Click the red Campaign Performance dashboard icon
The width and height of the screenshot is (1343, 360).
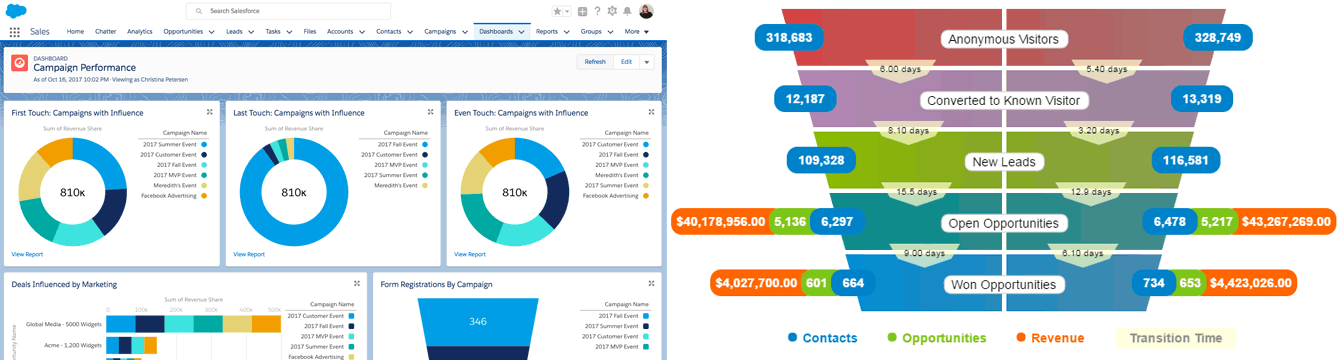pos(19,62)
